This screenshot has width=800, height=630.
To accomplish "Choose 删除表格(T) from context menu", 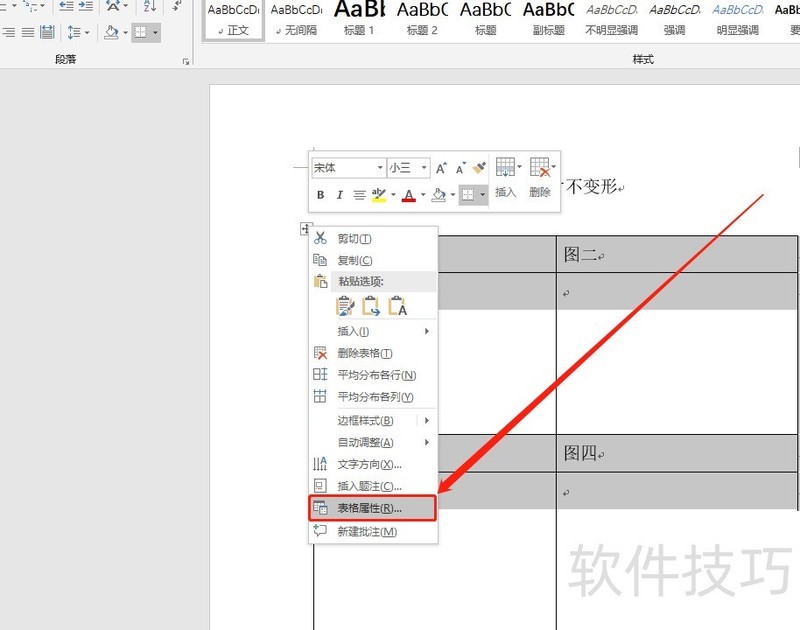I will 373,353.
